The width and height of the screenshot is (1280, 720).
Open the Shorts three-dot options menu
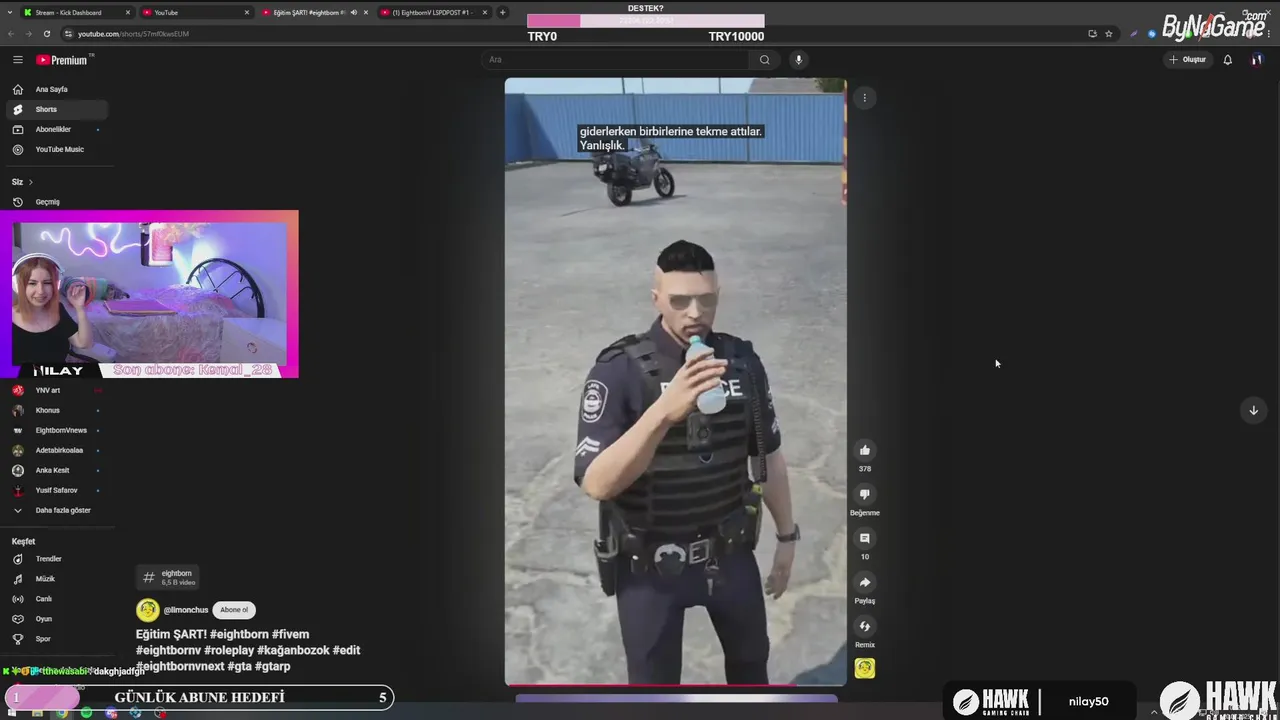pos(864,97)
